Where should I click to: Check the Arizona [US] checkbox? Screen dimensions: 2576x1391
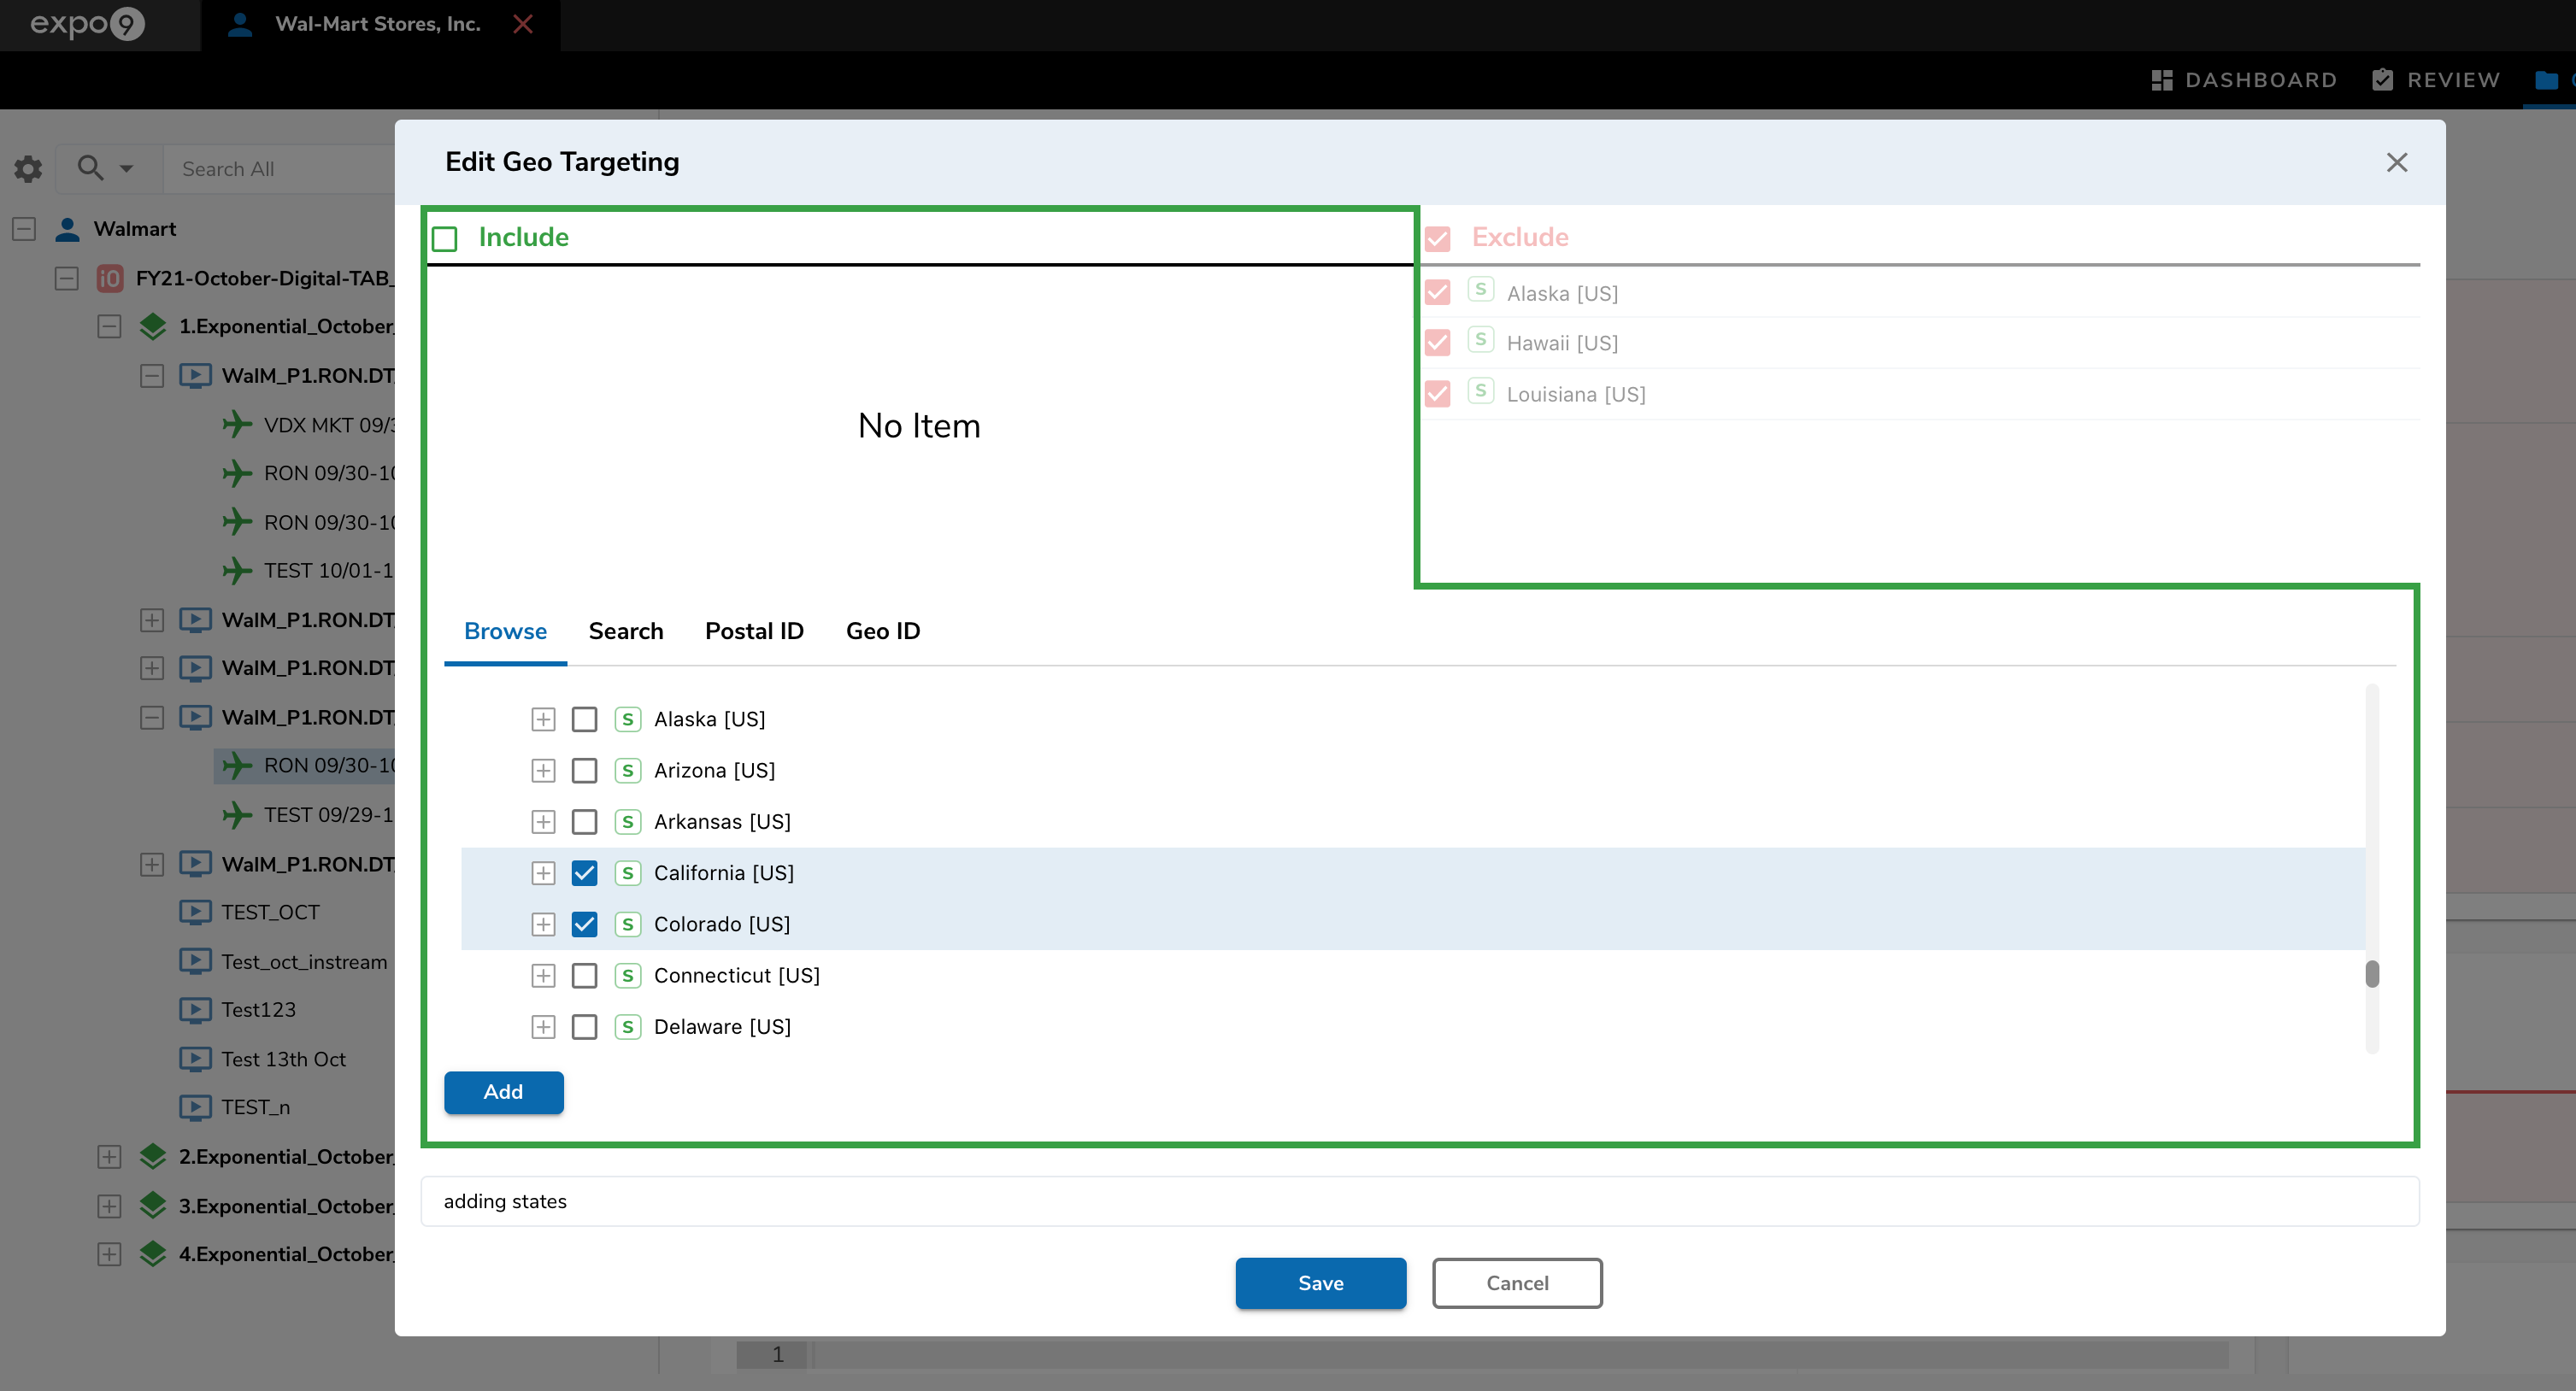[584, 771]
